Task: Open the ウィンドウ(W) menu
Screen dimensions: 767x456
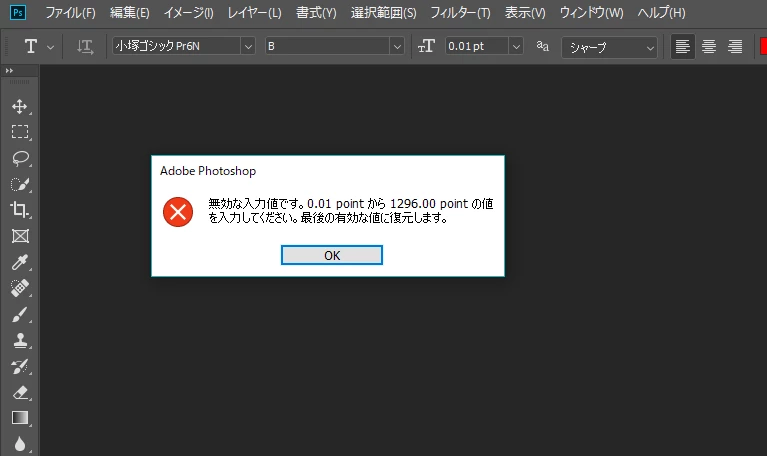Action: click(x=591, y=13)
